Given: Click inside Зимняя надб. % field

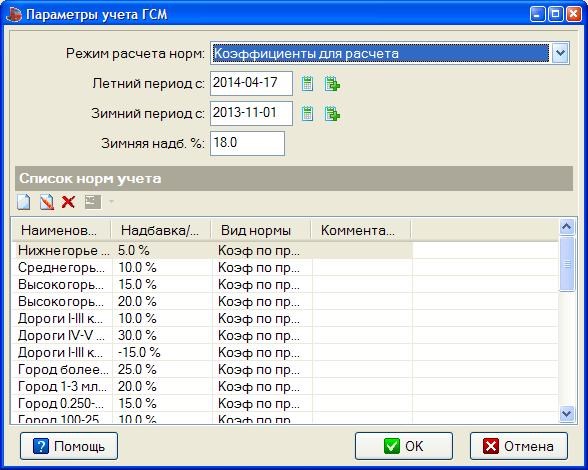Looking at the screenshot, I should tap(248, 143).
